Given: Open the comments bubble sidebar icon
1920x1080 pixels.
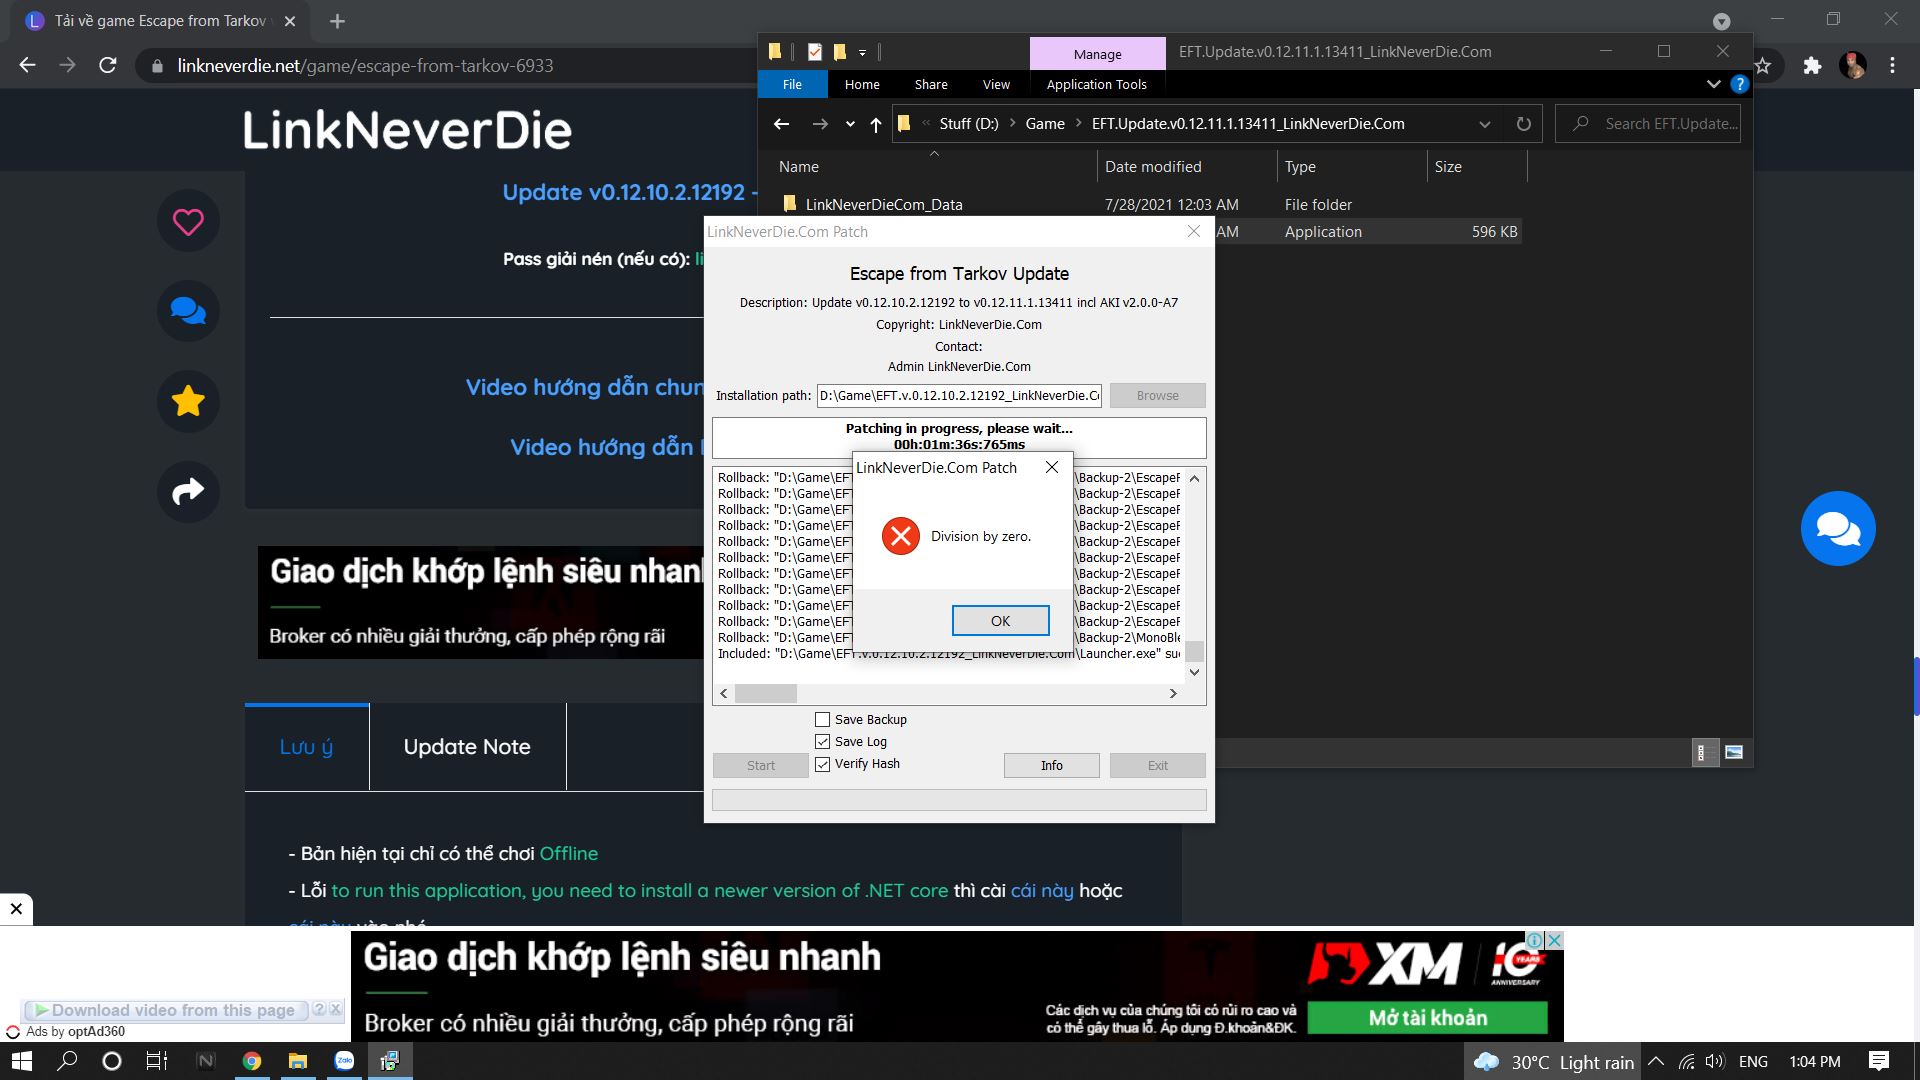Looking at the screenshot, I should coord(188,311).
